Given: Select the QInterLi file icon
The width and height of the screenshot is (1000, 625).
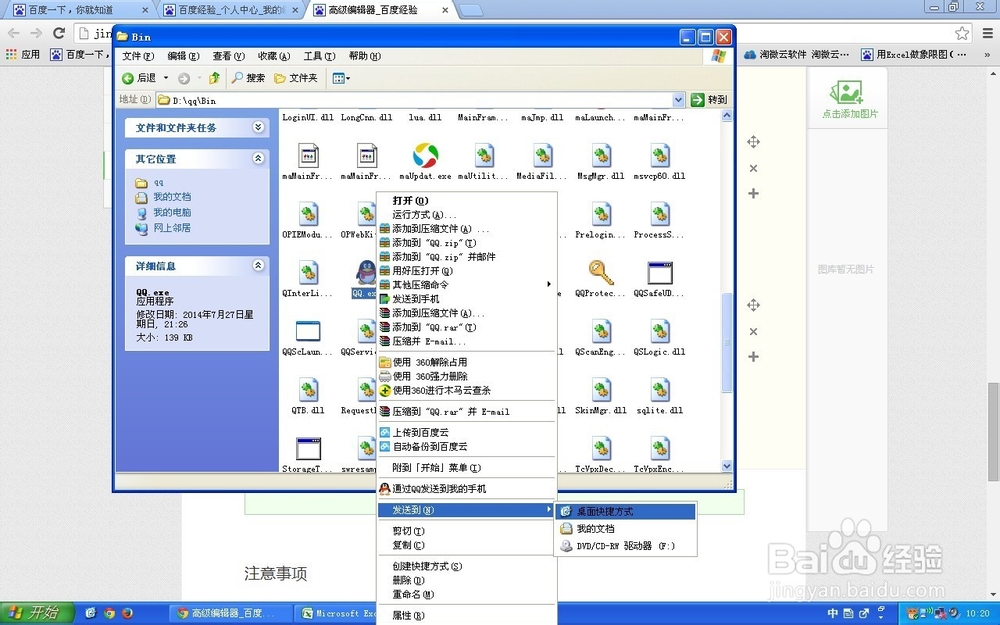Looking at the screenshot, I should (308, 272).
